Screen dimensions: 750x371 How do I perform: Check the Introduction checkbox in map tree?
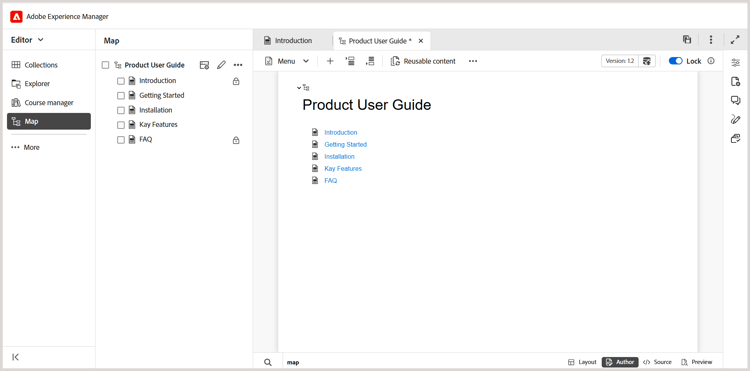121,81
